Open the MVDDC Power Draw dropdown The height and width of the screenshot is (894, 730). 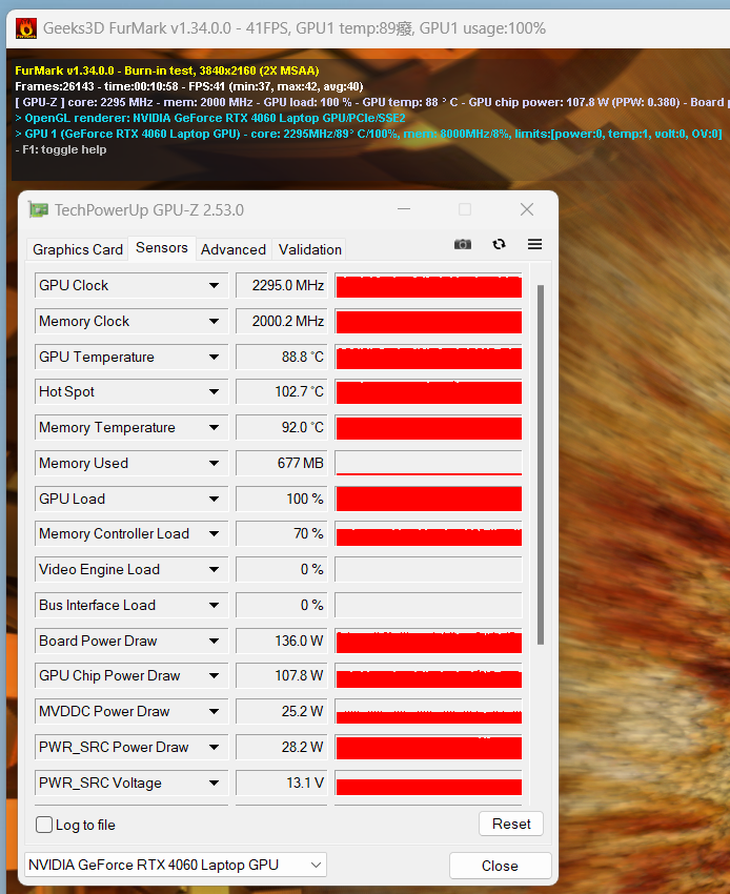[x=214, y=712]
